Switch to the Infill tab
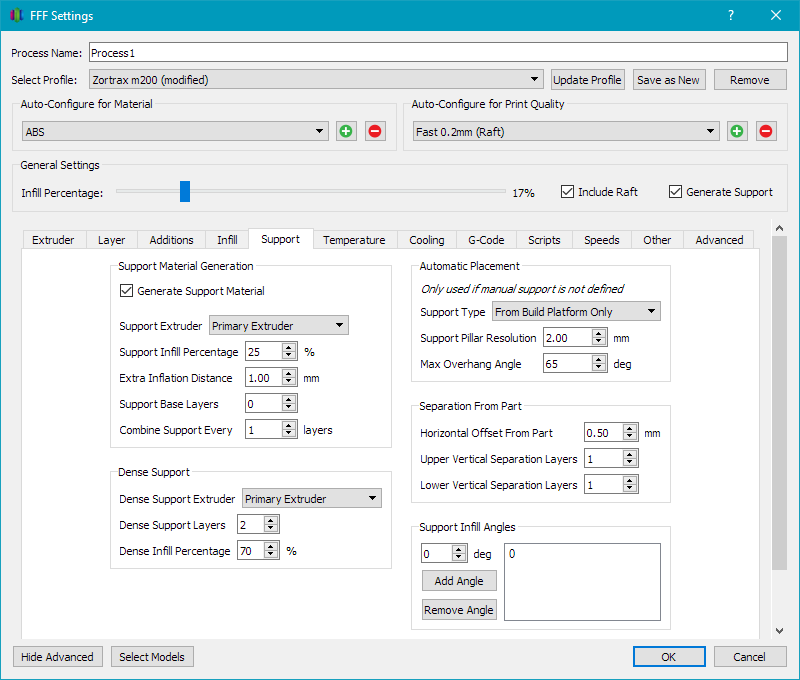This screenshot has width=800, height=680. point(227,240)
